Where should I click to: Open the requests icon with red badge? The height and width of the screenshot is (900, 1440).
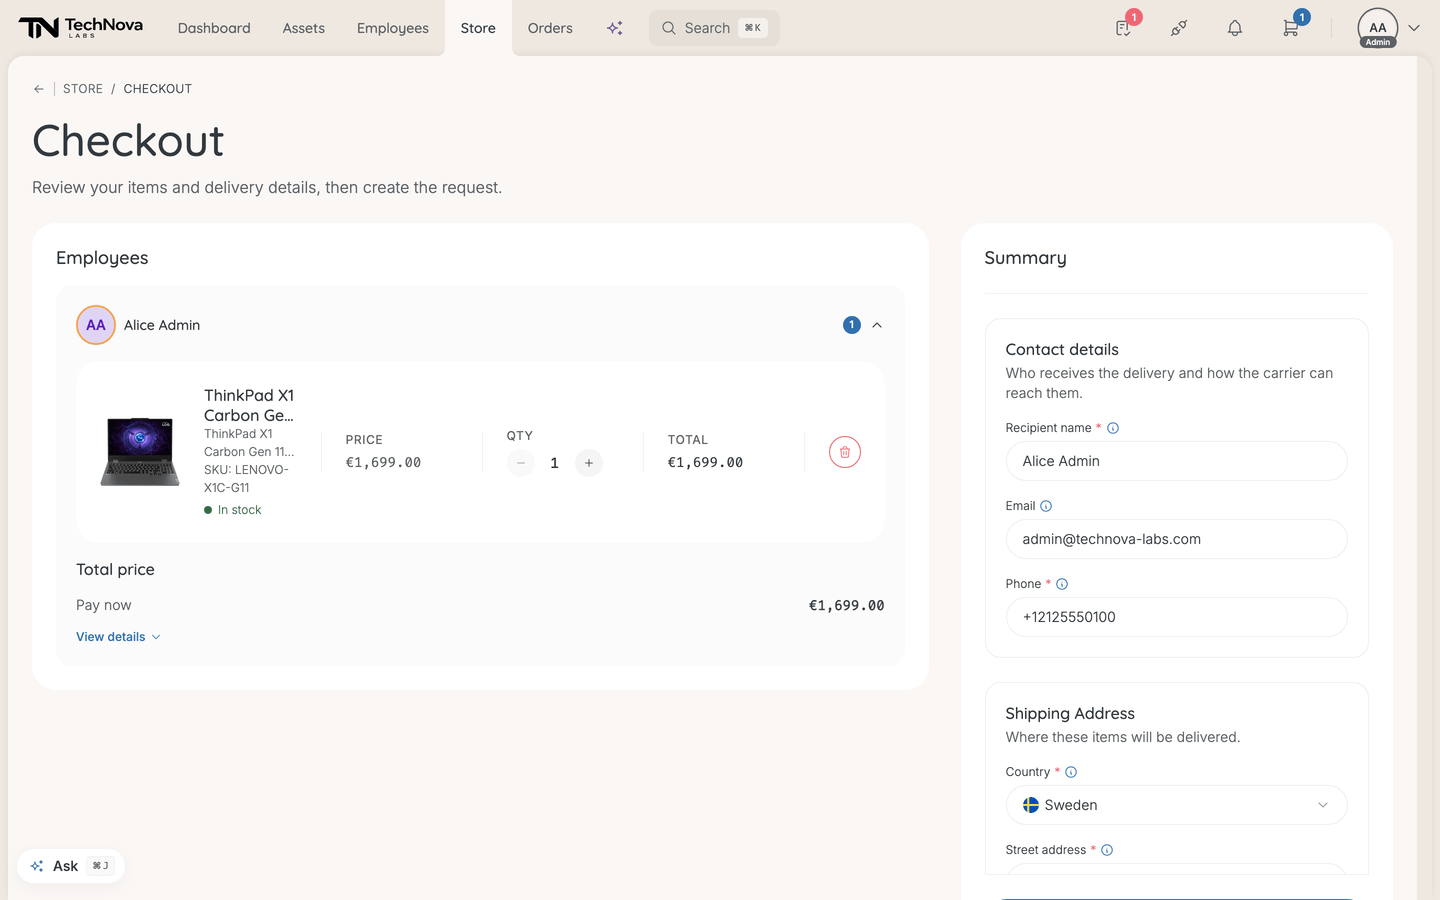pos(1124,28)
